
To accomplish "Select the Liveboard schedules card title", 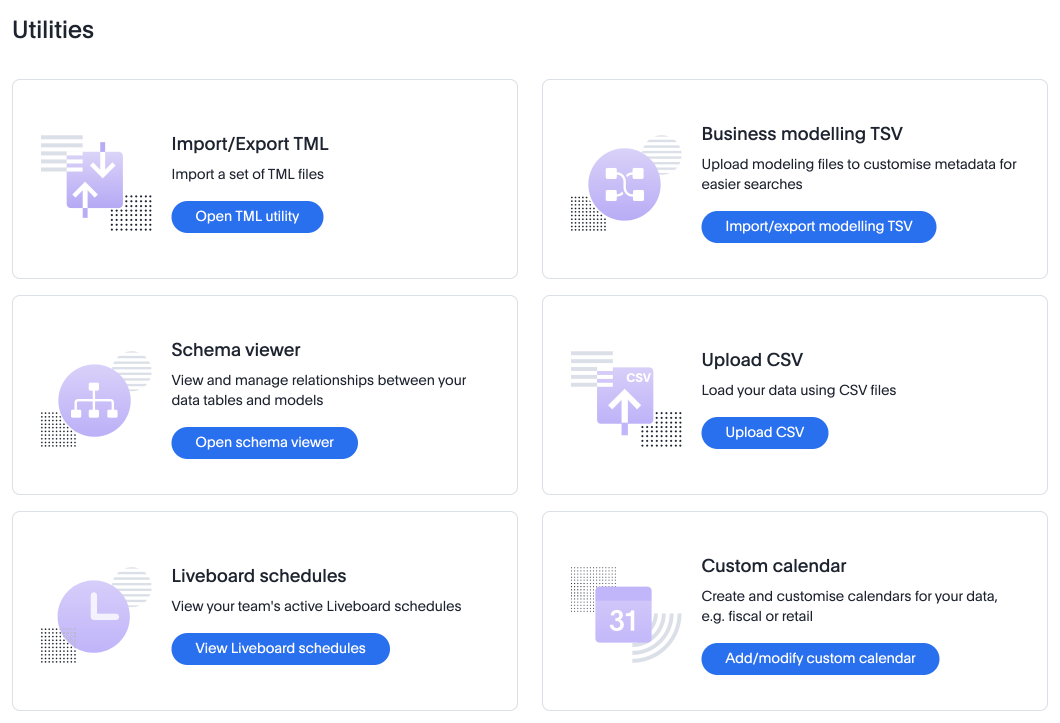I will [259, 576].
